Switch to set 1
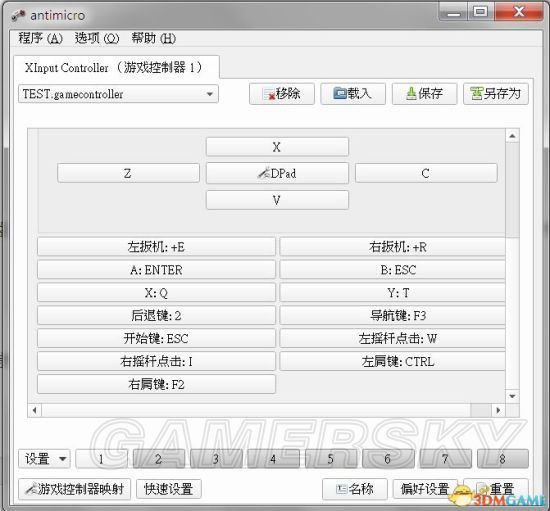550x511 pixels. point(101,459)
